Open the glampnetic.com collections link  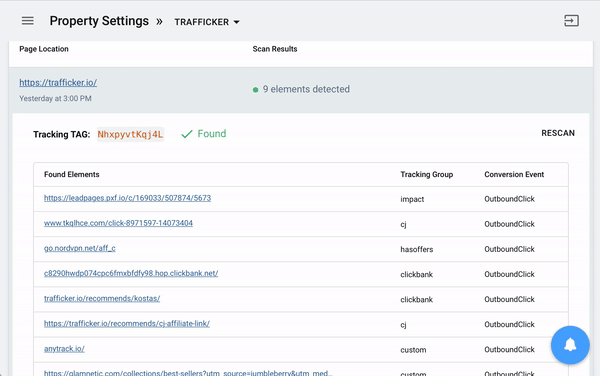coord(188,373)
